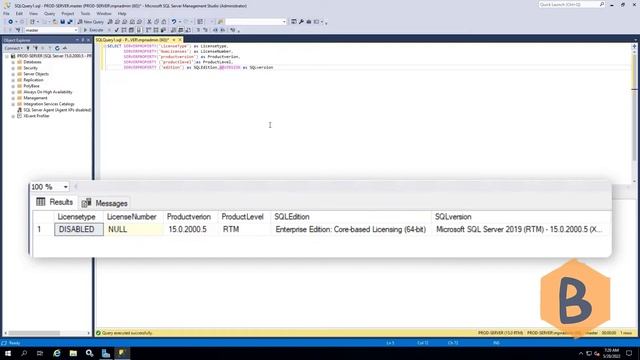Expand the Management node
The height and width of the screenshot is (360, 640).
13,98
